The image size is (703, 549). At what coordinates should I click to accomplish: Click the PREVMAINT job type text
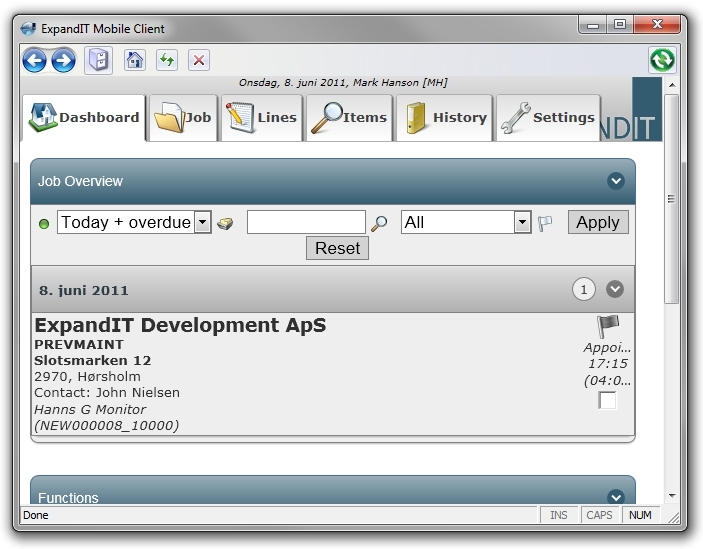pos(79,345)
